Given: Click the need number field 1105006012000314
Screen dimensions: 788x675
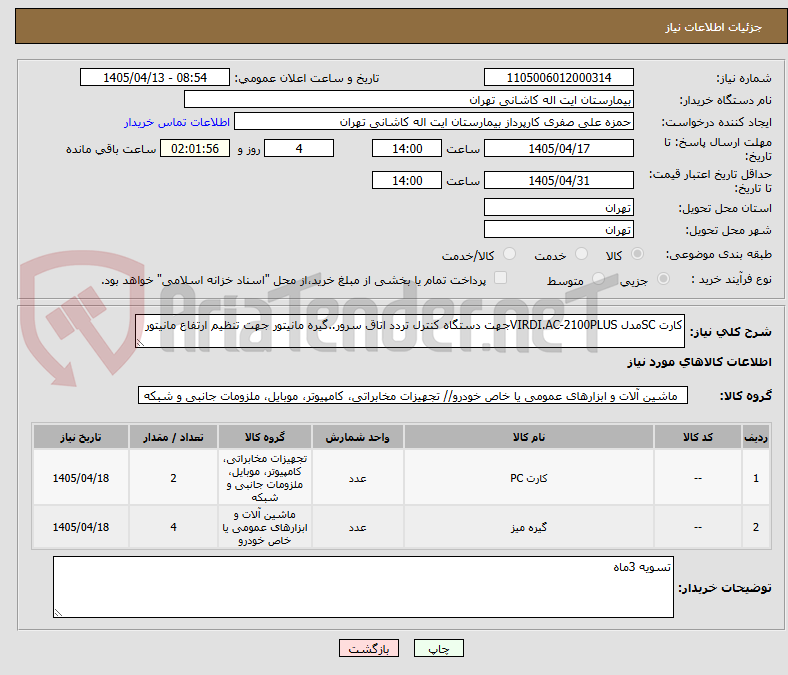Looking at the screenshot, I should point(558,77).
